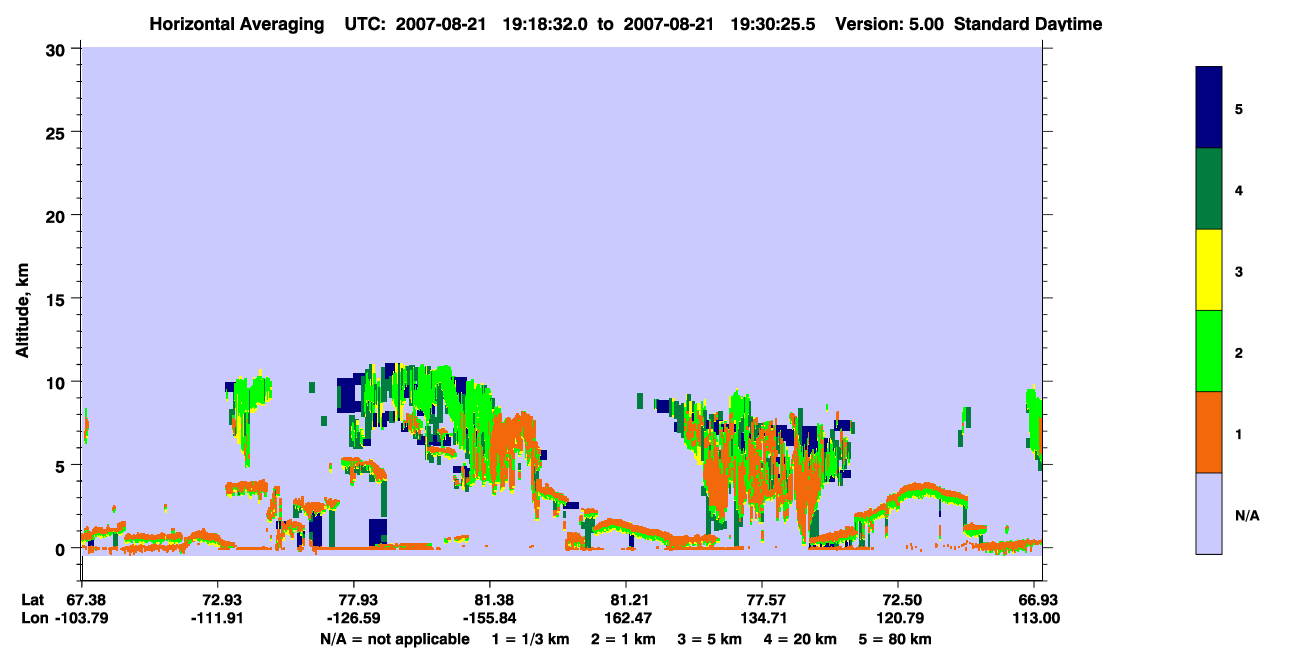
Task: Click the lavender N/A colorbar segment
Action: 1209,513
